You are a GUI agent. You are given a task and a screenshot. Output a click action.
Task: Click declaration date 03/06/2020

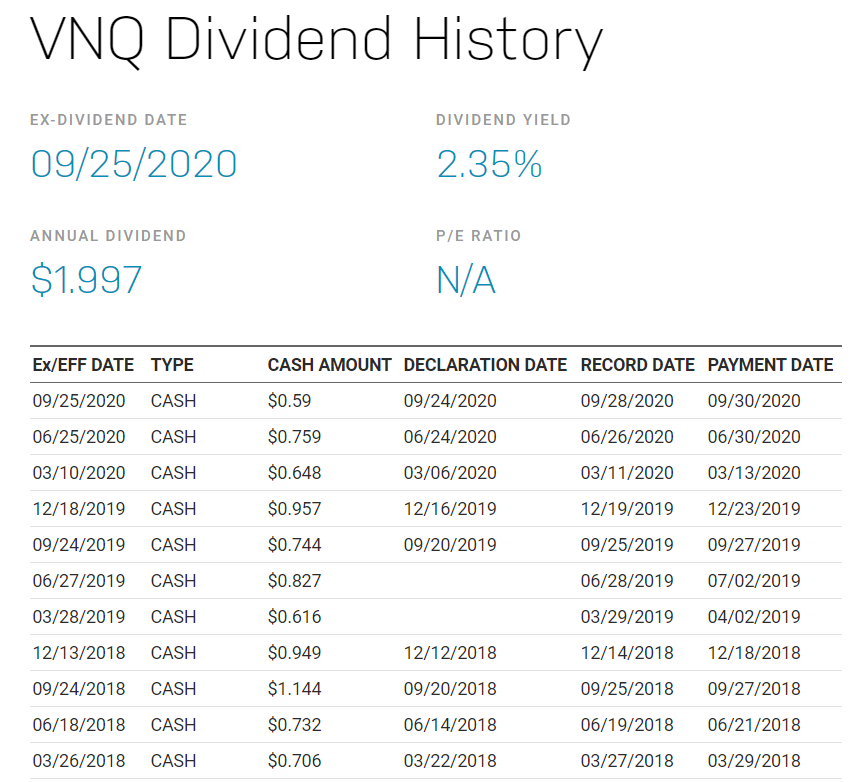[x=450, y=473]
